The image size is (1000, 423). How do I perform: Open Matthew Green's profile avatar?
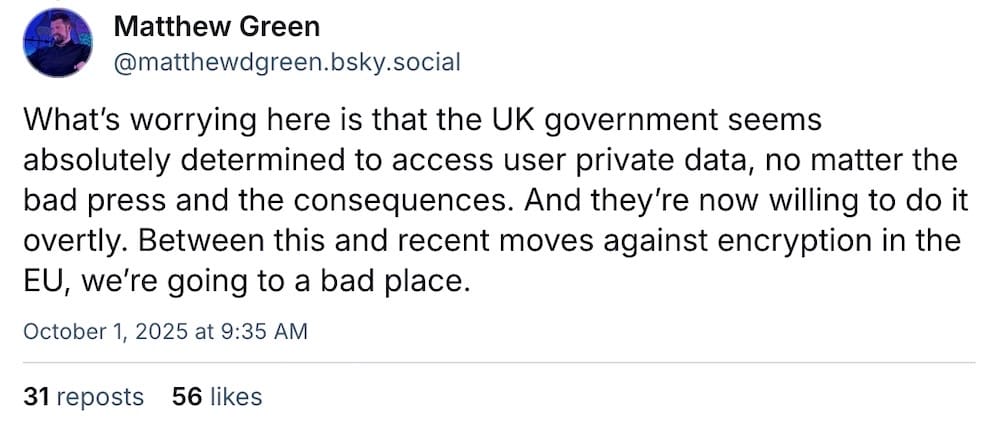57,43
